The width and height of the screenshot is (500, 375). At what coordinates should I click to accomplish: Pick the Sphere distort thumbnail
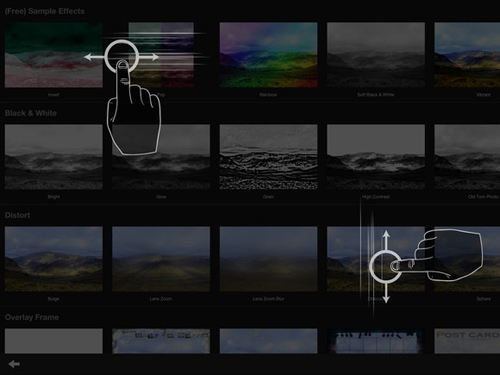click(x=467, y=259)
